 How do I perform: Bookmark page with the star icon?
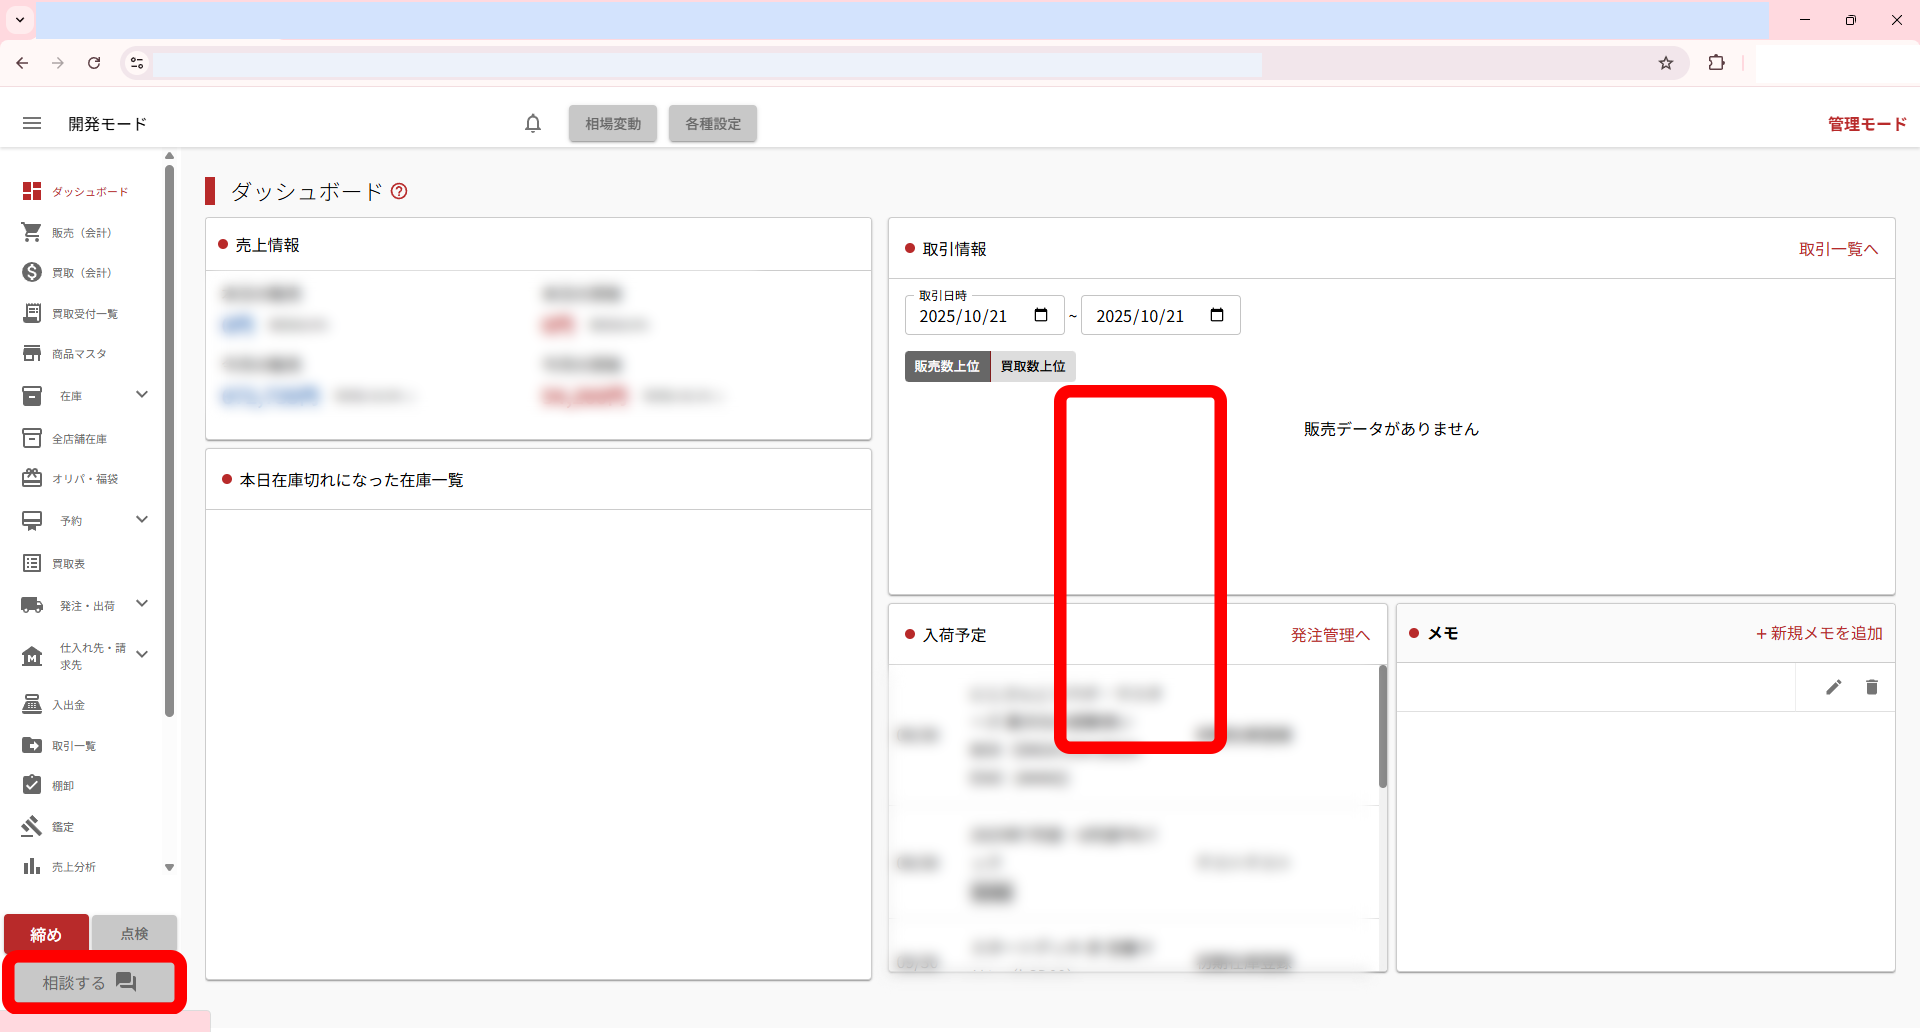click(1665, 63)
